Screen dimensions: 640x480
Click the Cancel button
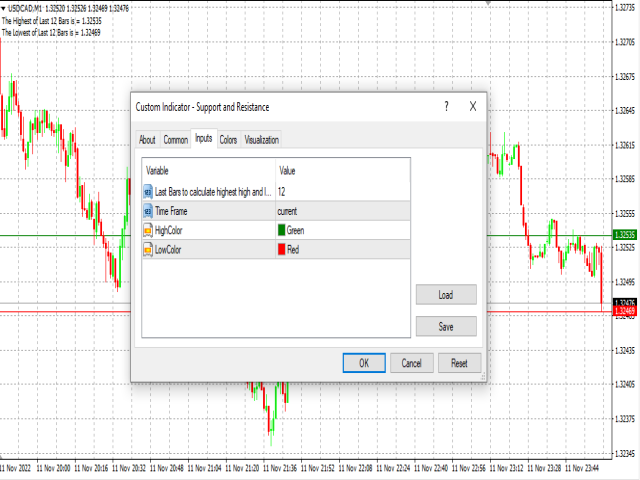point(411,363)
